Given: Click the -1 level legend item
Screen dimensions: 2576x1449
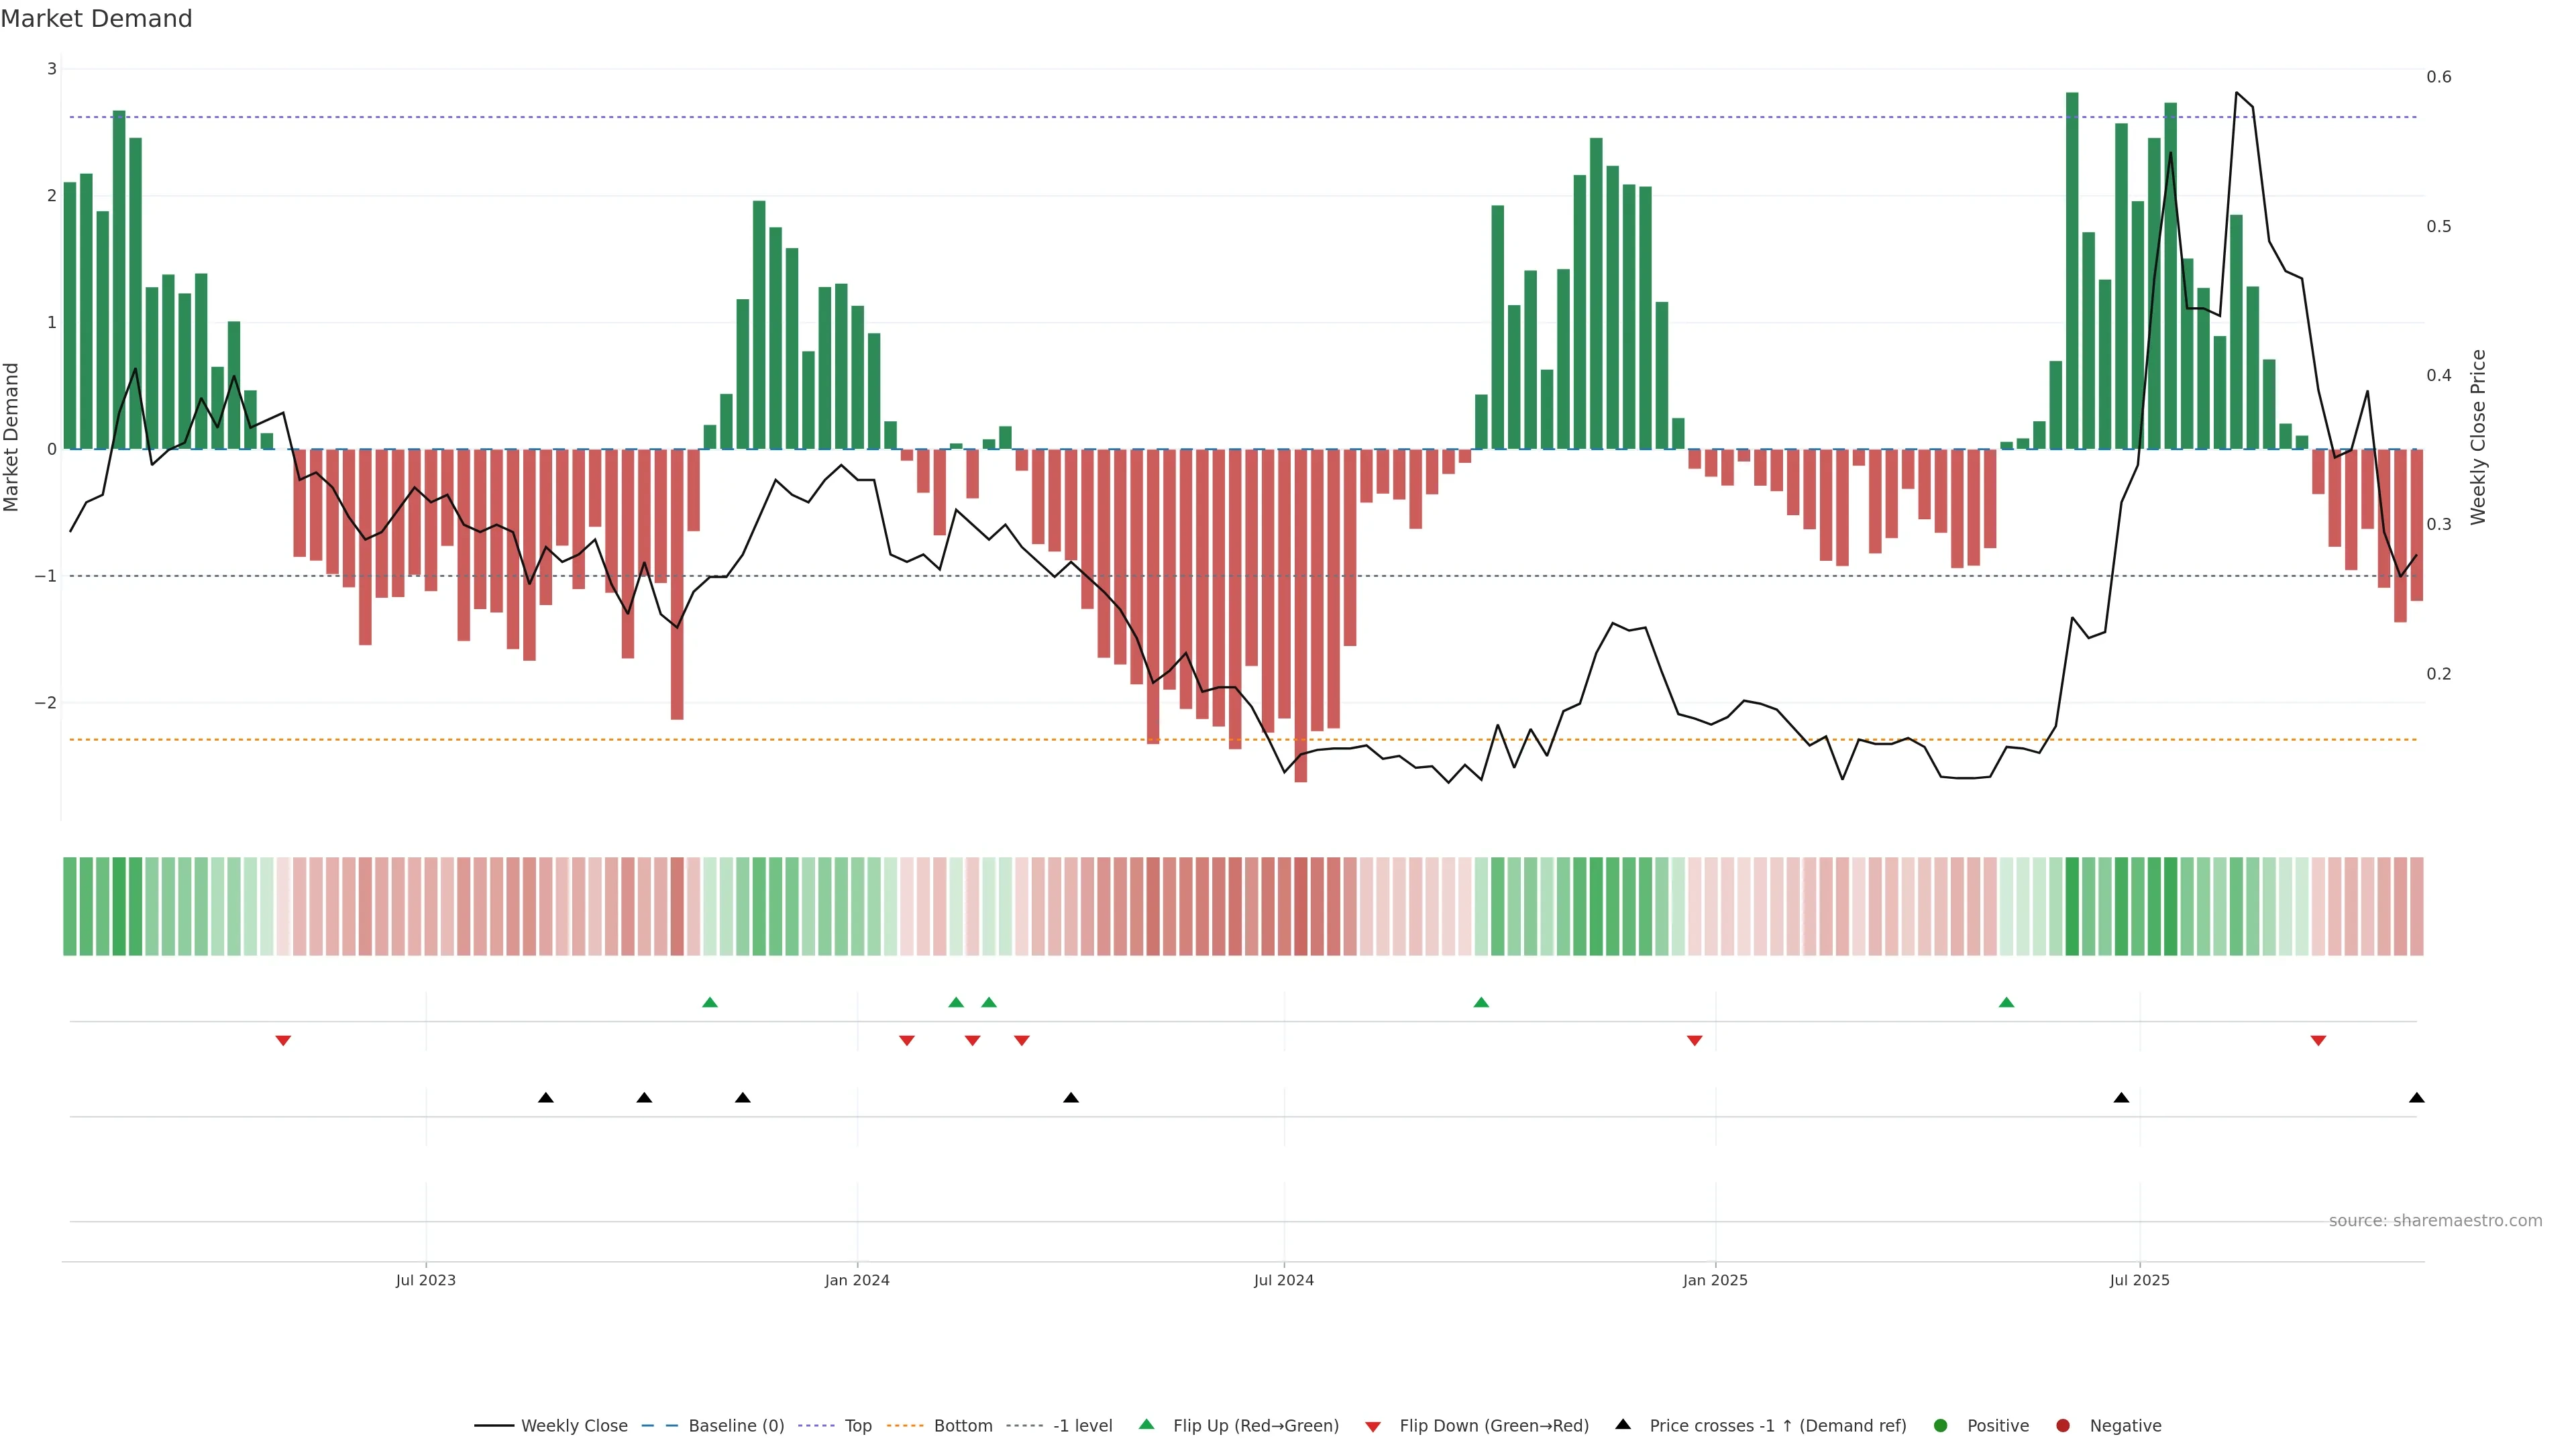Looking at the screenshot, I should (1082, 1425).
